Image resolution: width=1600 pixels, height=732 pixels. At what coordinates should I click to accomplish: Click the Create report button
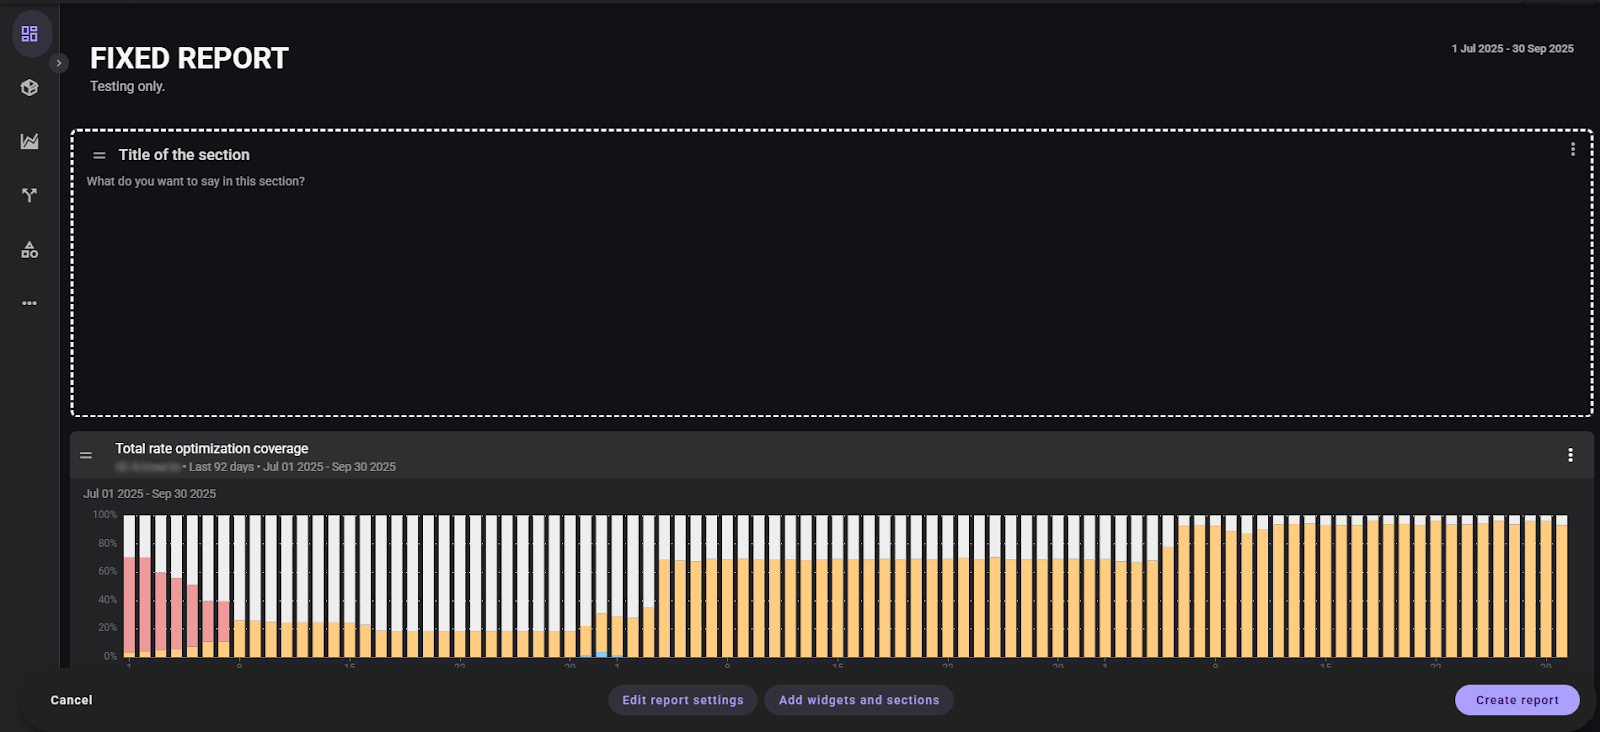[x=1517, y=700]
